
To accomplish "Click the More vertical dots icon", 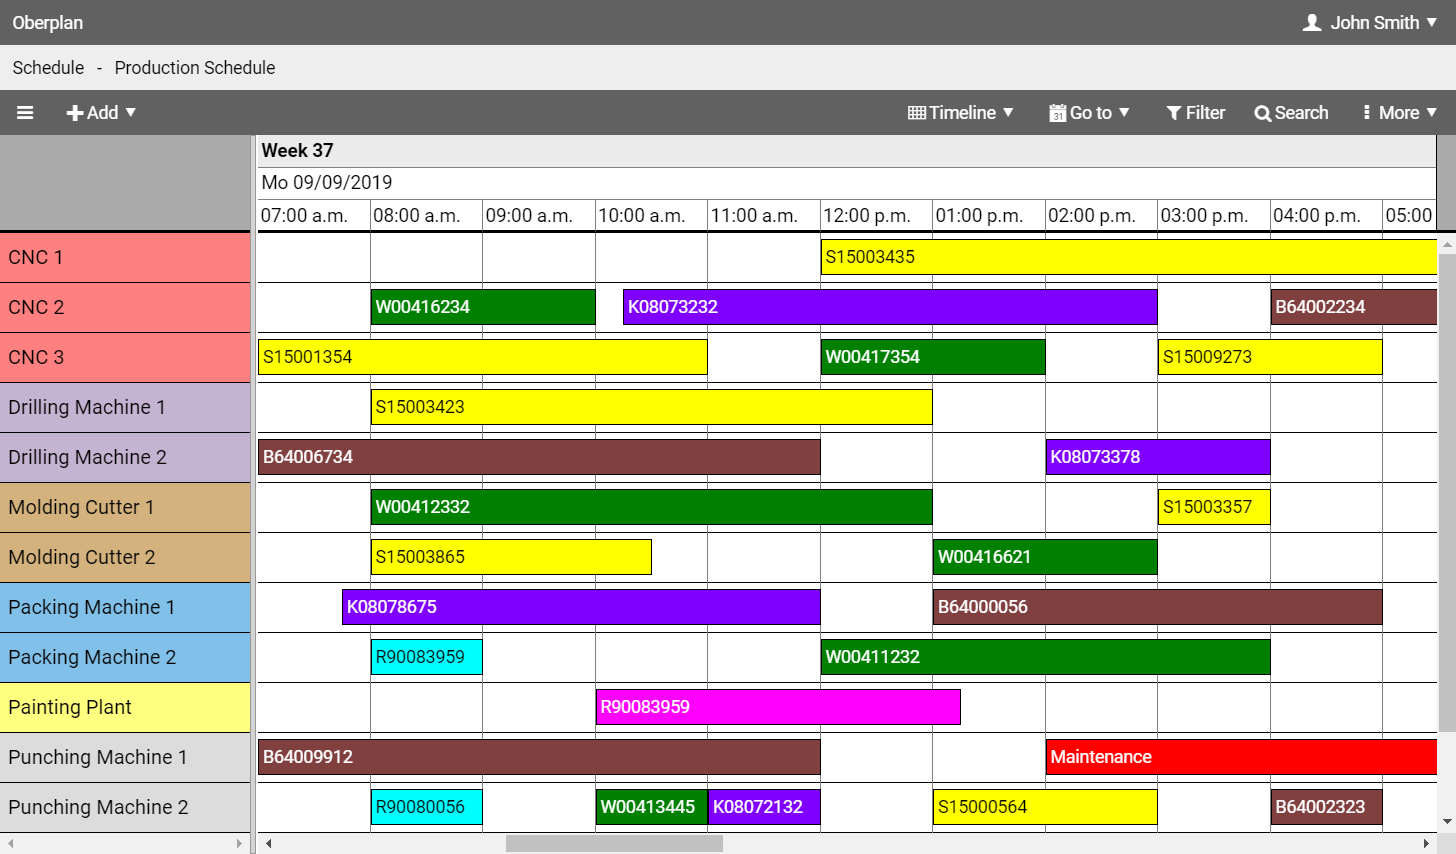I will tap(1366, 113).
